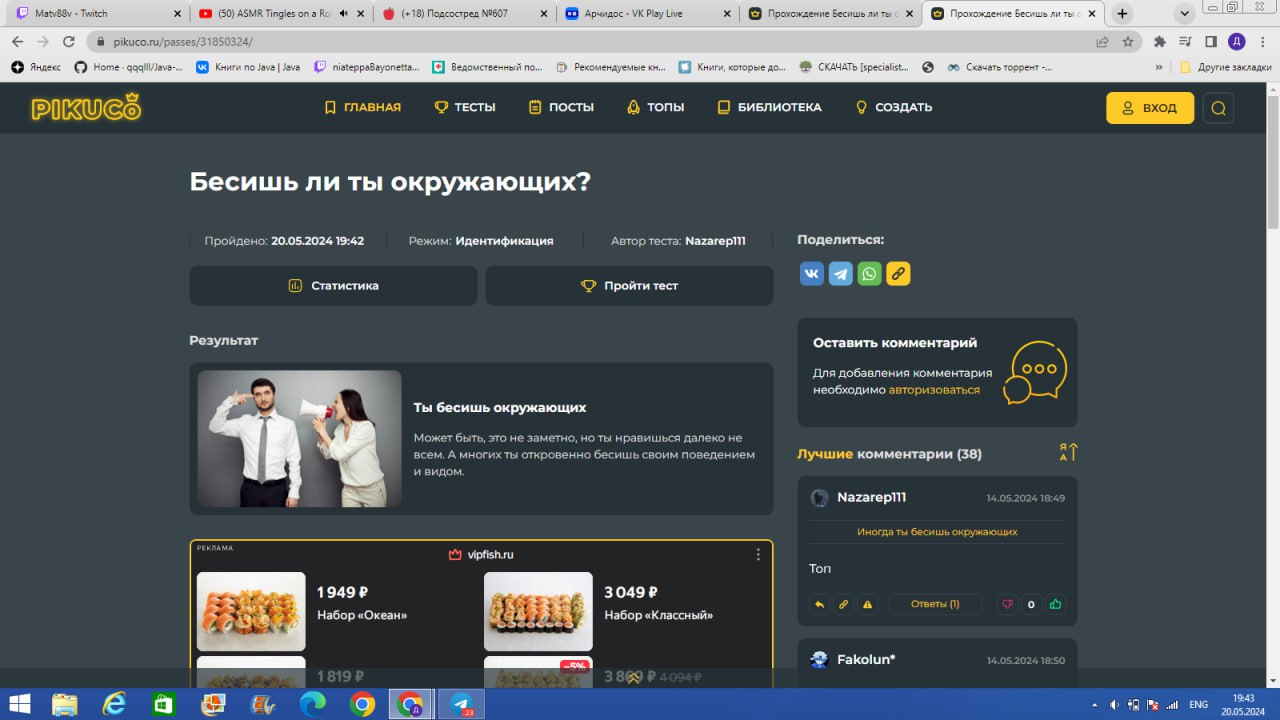Share via VK icon
This screenshot has width=1280, height=720.
click(x=812, y=273)
